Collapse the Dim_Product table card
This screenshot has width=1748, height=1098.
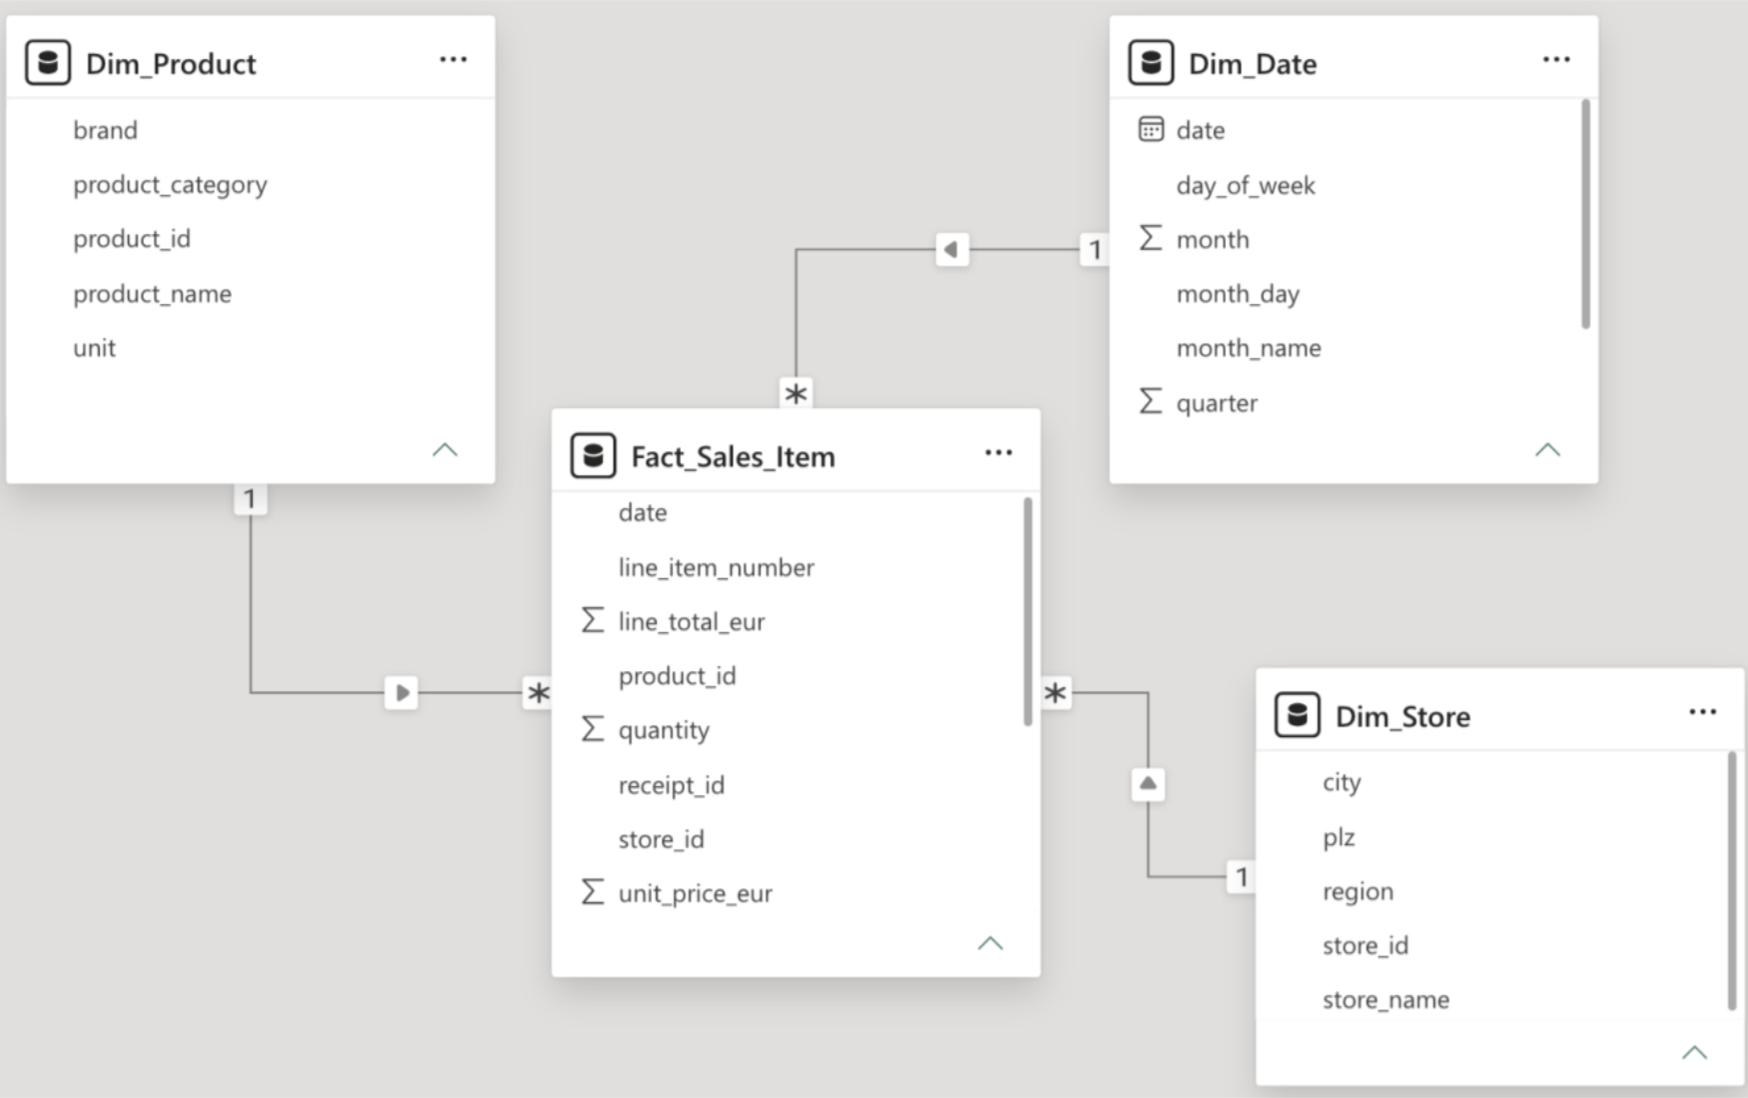point(445,450)
